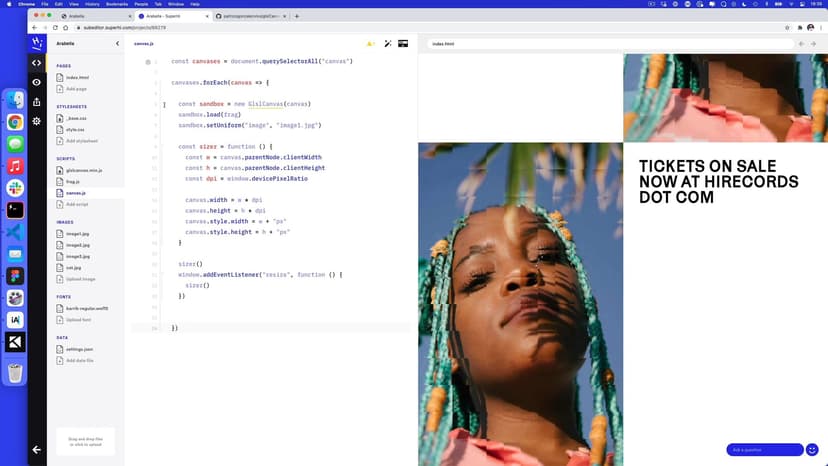Open settings.json data file
This screenshot has width=828, height=466.
coord(79,349)
